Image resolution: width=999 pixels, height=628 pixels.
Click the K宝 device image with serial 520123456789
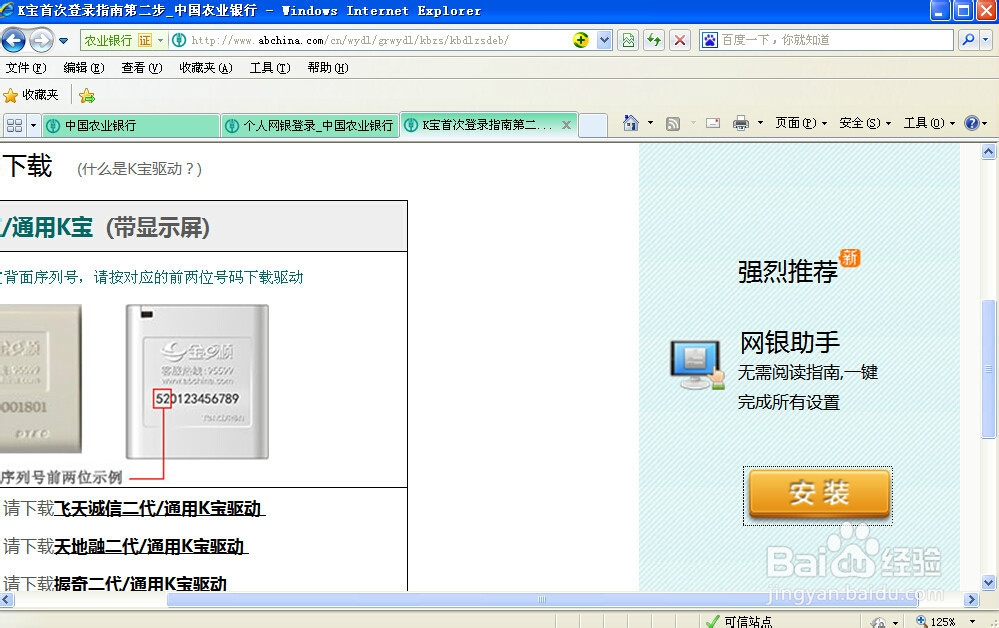tap(198, 382)
